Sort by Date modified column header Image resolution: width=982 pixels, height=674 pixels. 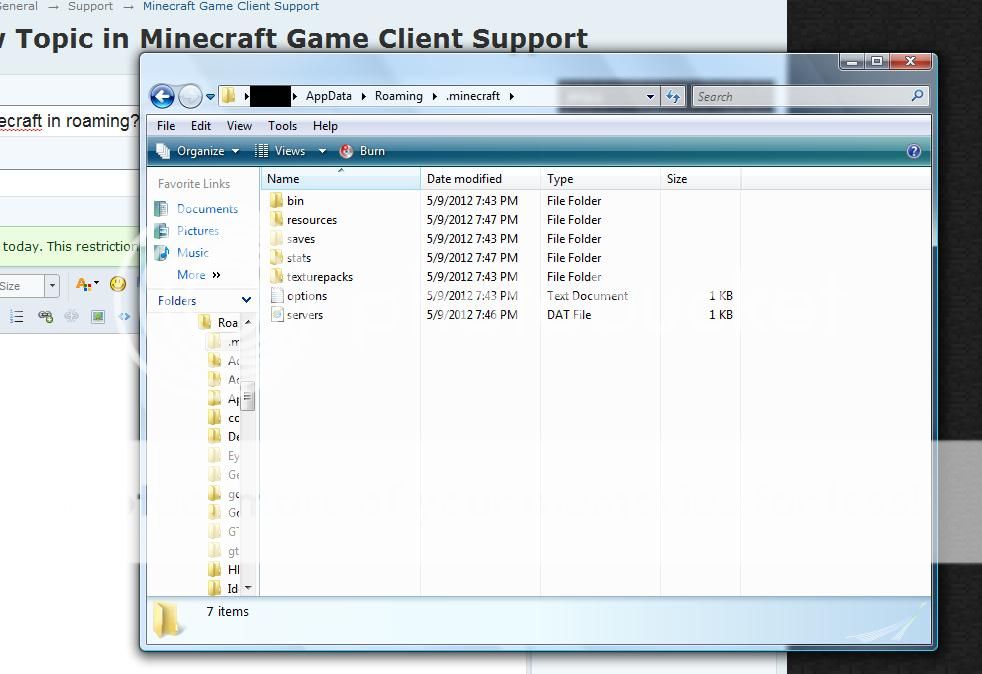[464, 179]
